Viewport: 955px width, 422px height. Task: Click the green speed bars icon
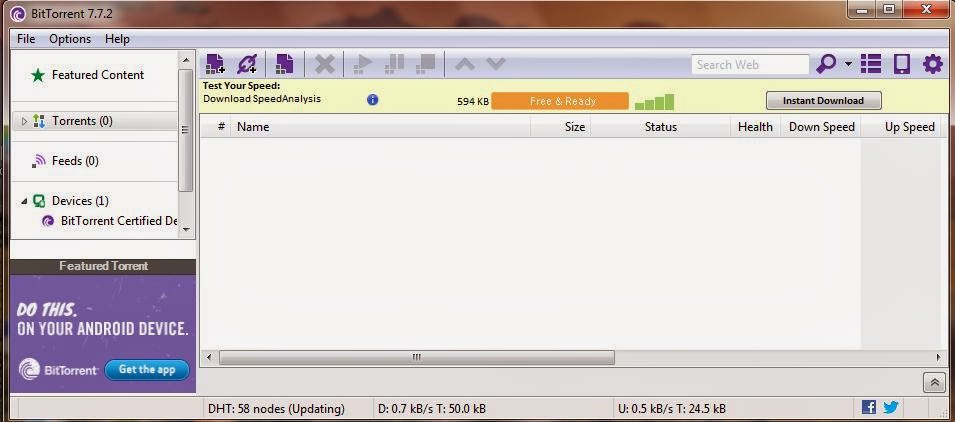pyautogui.click(x=654, y=102)
